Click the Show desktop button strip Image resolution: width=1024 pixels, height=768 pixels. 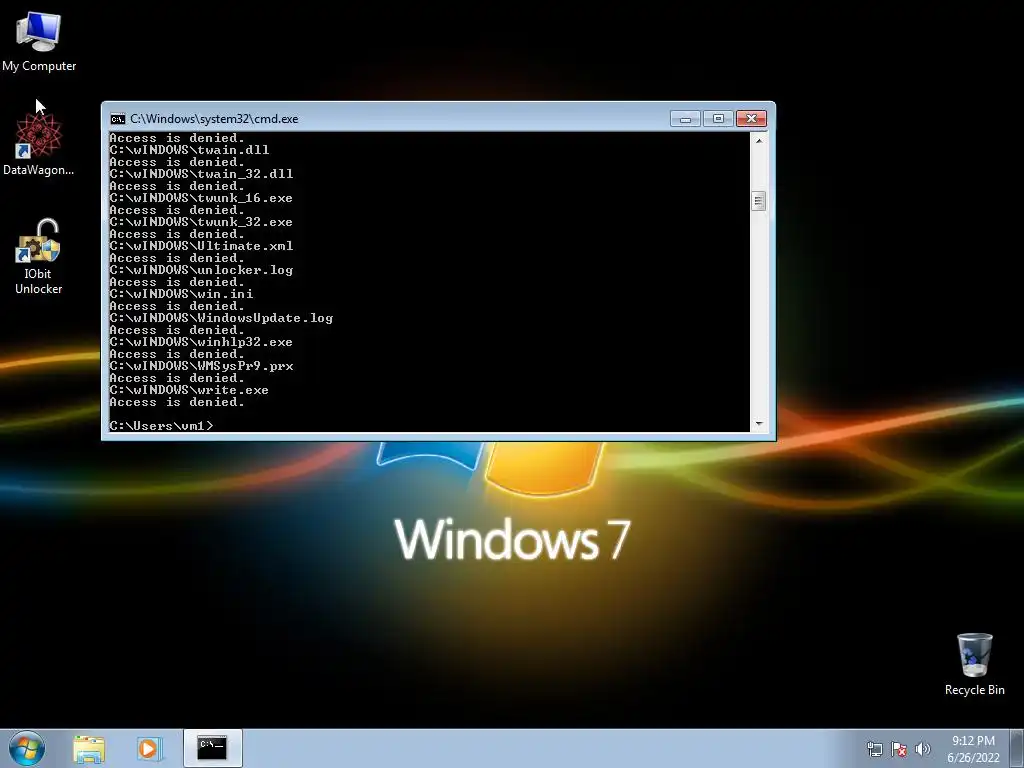pyautogui.click(x=1017, y=748)
